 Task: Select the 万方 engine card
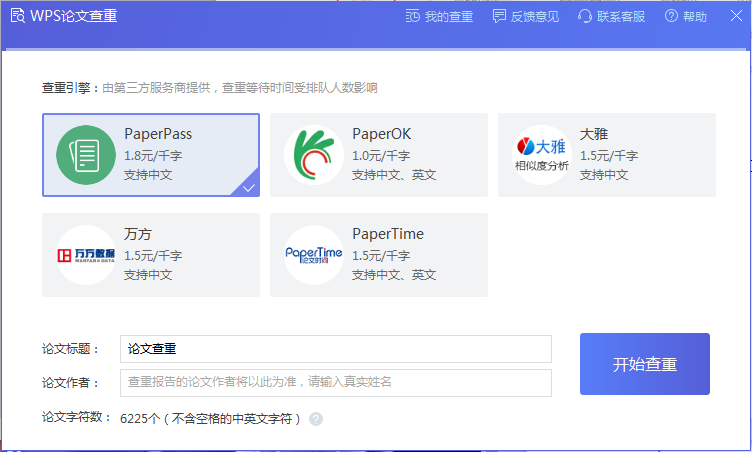click(151, 255)
